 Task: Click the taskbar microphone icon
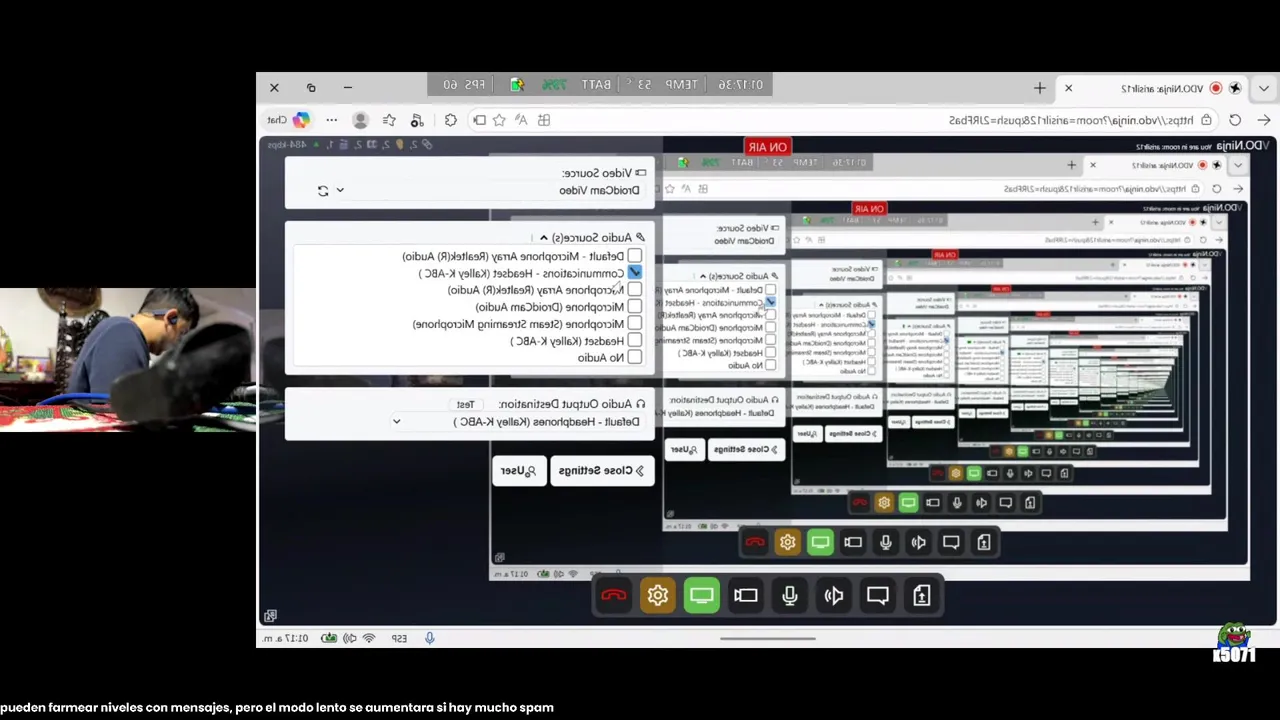(430, 638)
